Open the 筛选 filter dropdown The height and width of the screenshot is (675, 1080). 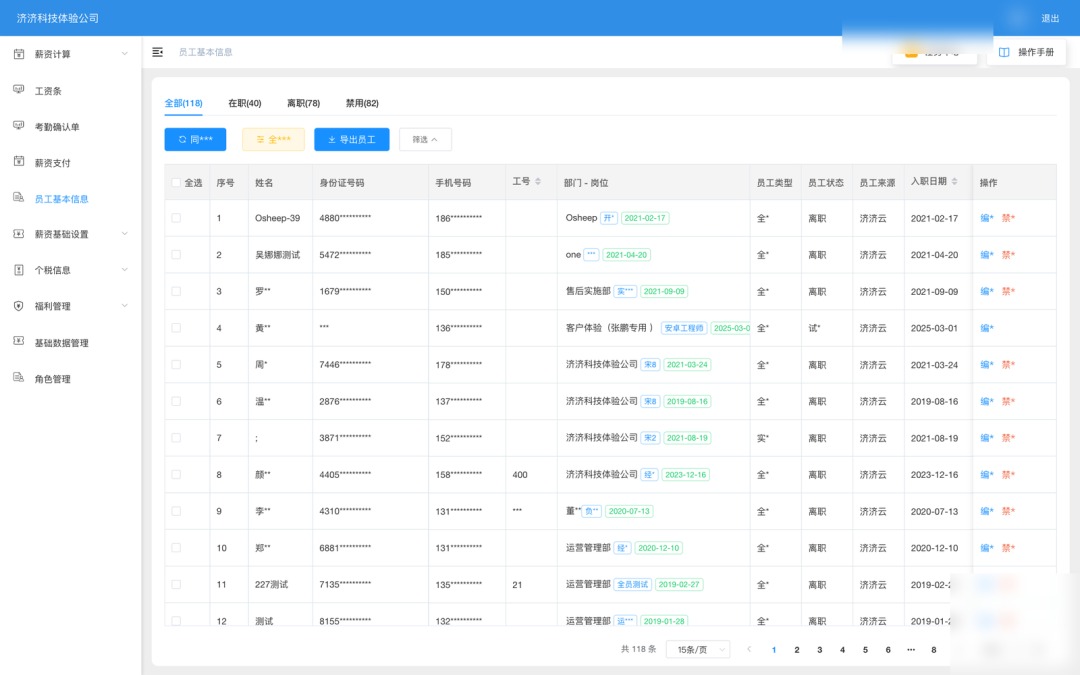[x=425, y=139]
